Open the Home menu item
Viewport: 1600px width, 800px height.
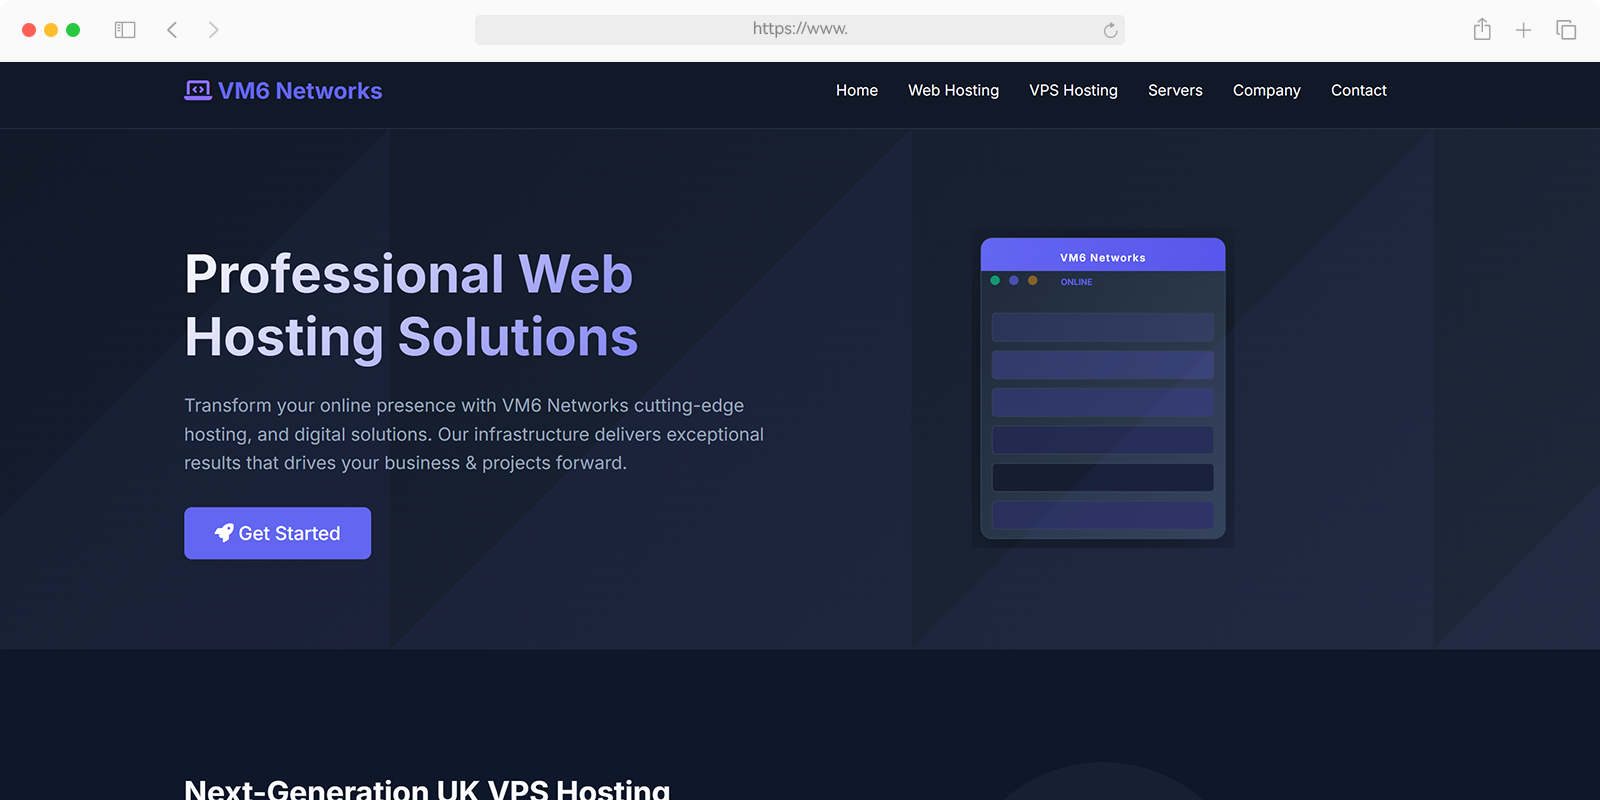pos(857,90)
